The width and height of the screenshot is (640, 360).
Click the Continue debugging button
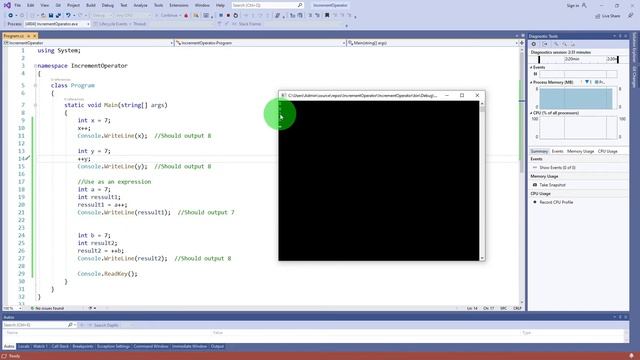[x=169, y=16]
